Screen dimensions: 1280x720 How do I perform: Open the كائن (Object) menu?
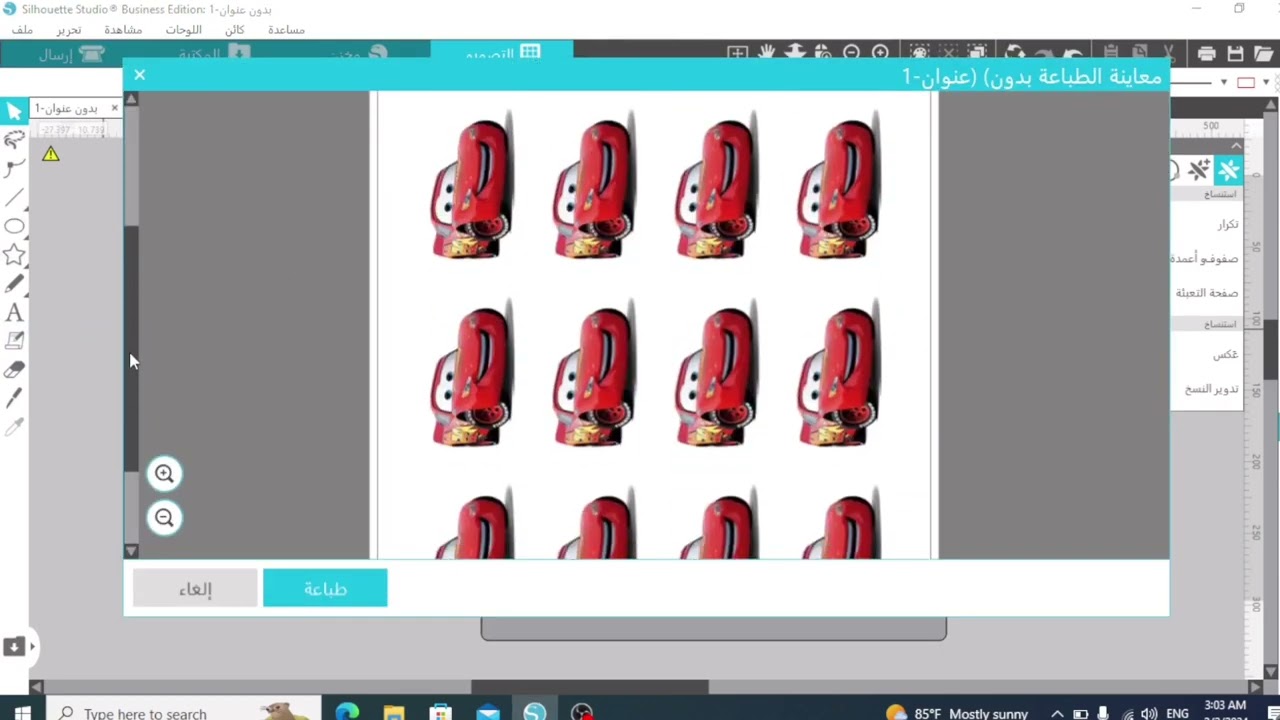(235, 30)
